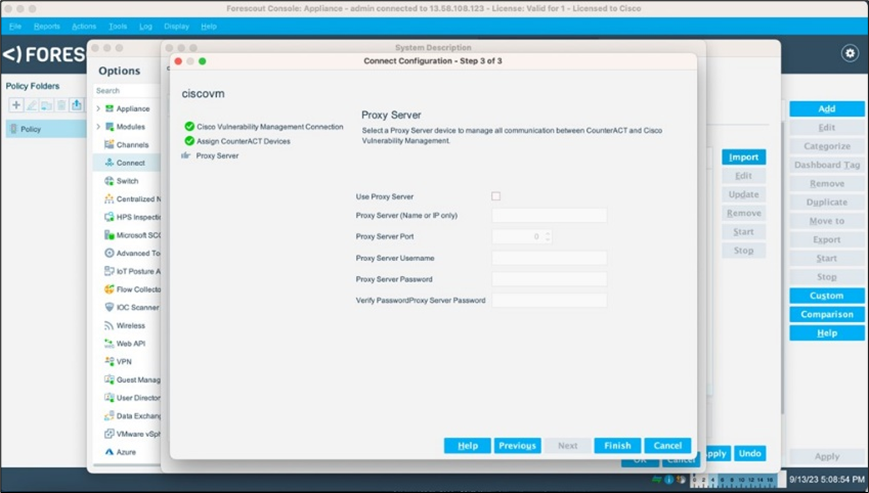Open the VMware vSphere icon

[x=109, y=434]
